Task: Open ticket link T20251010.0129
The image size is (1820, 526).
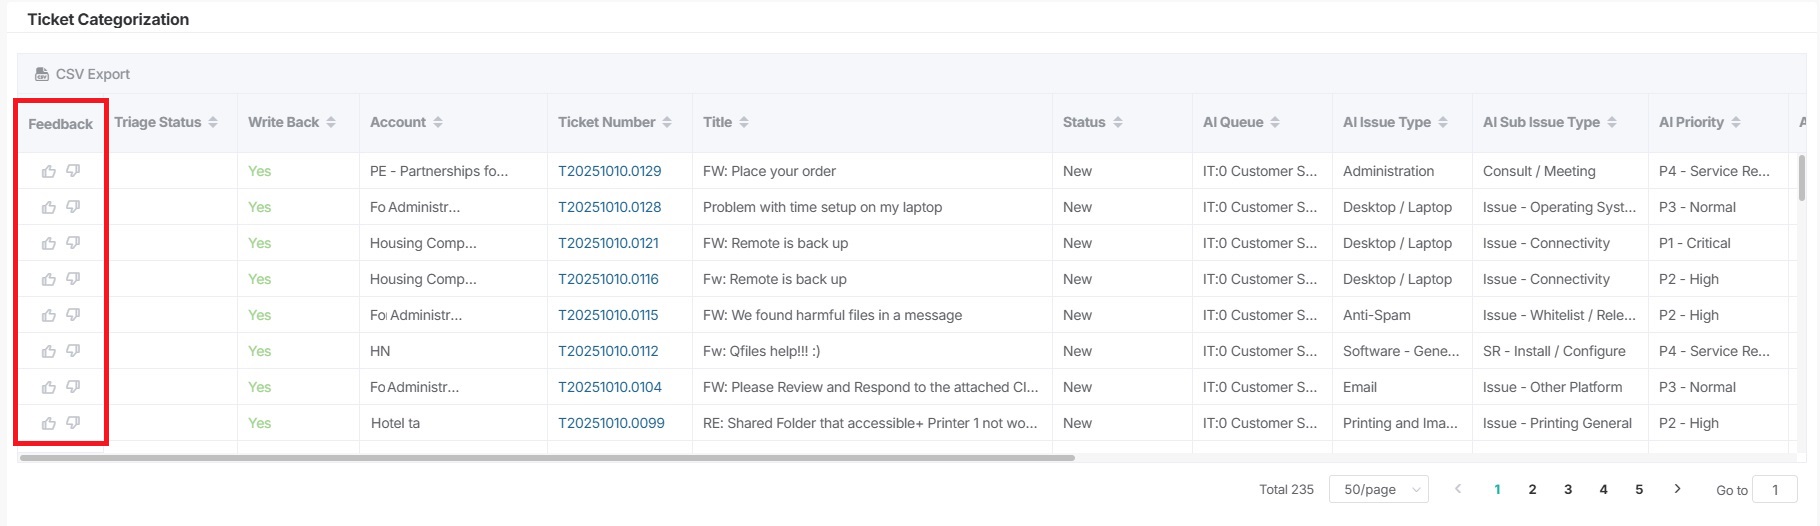Action: (610, 171)
